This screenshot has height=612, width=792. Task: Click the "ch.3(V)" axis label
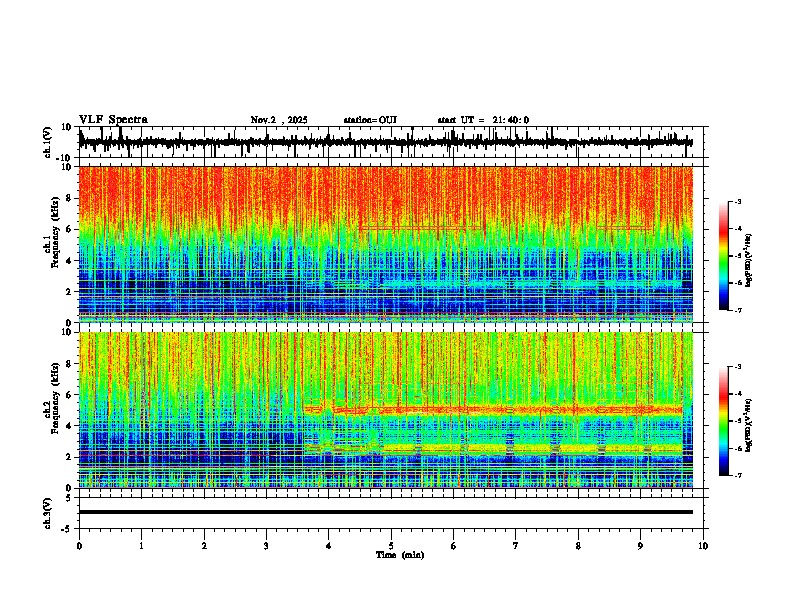click(47, 513)
